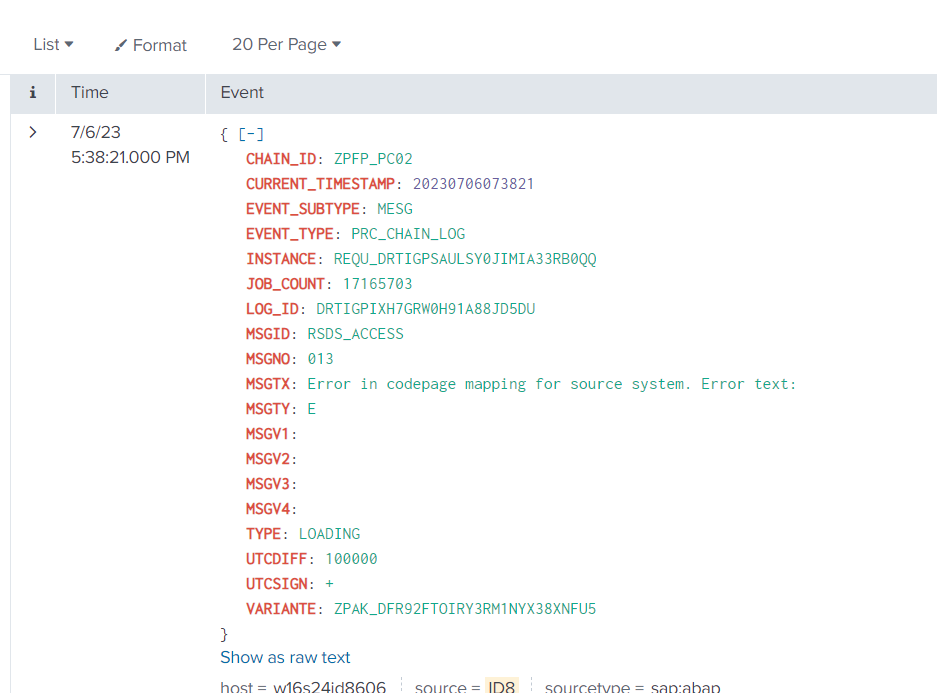Click the VARIANTE value starting with ZPAK_
937x693 pixels.
tap(464, 609)
